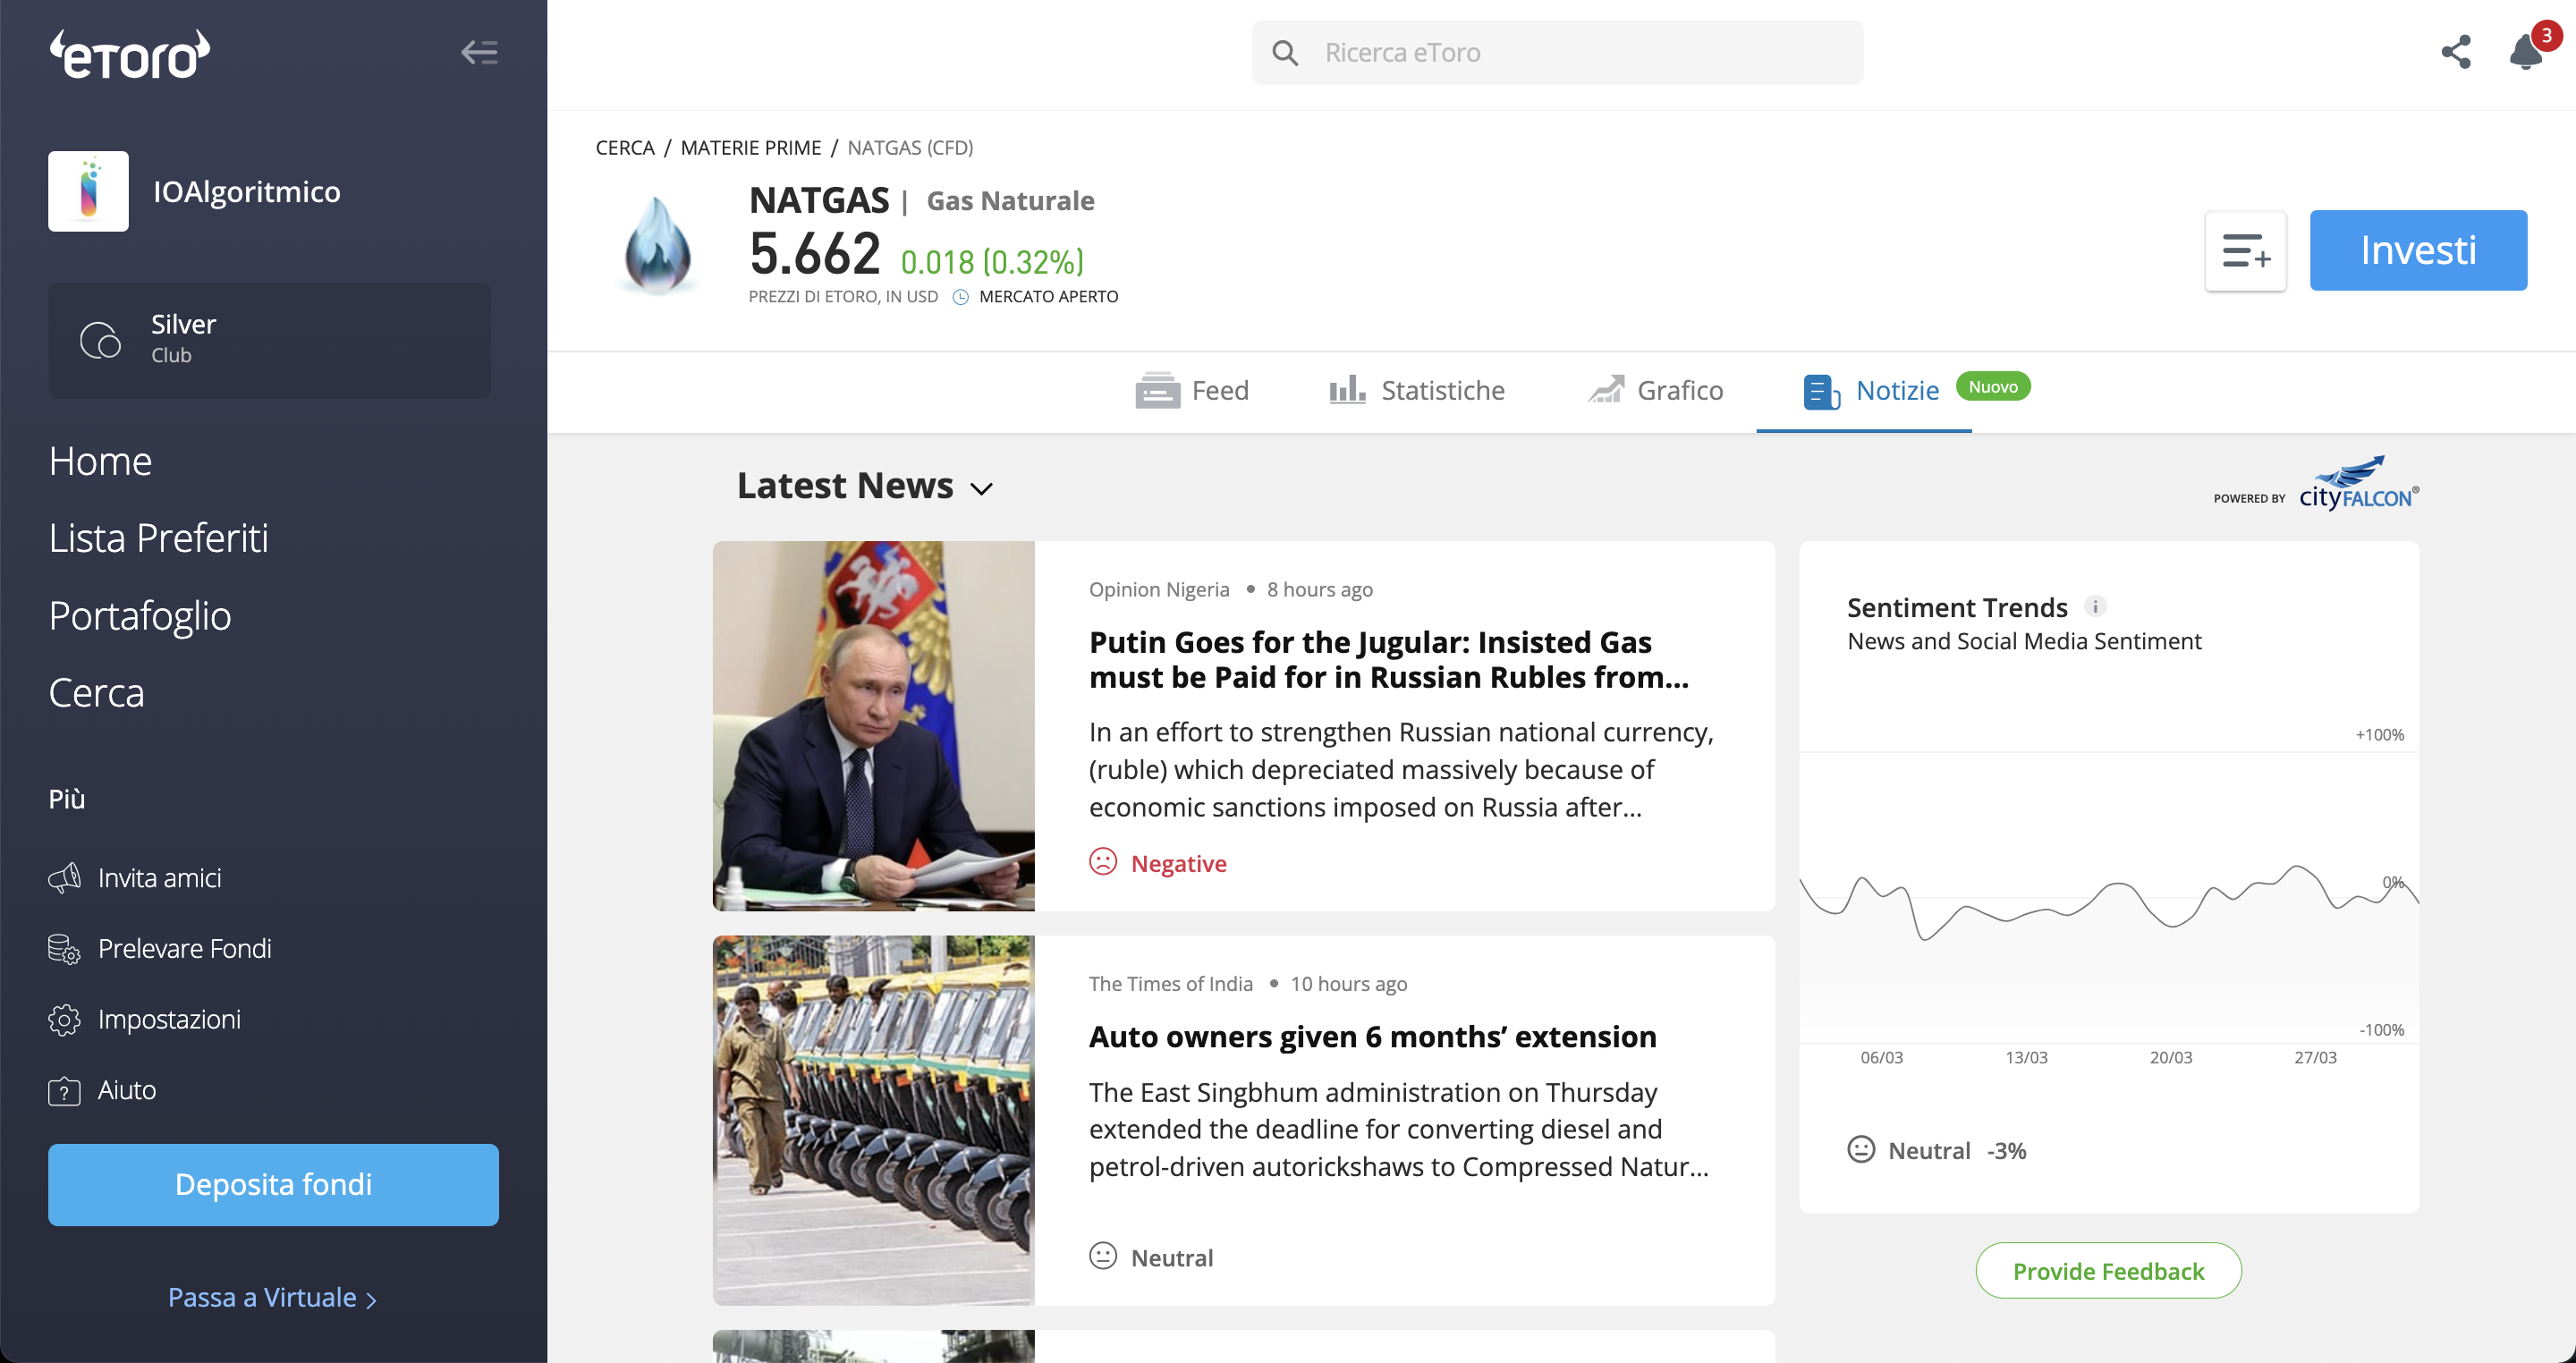Open IOAlgoritmico profile avatar
Viewport: 2576px width, 1363px height.
[88, 191]
